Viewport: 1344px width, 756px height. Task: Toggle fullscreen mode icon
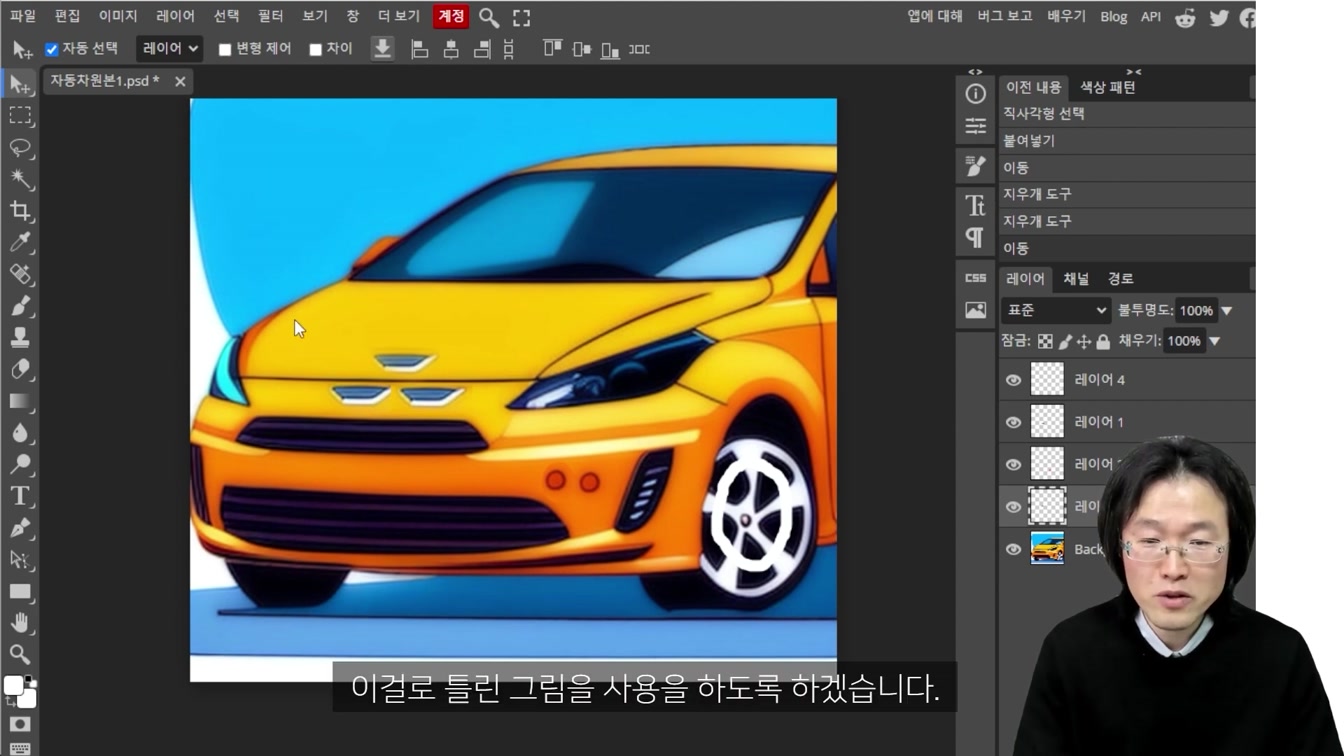point(522,17)
